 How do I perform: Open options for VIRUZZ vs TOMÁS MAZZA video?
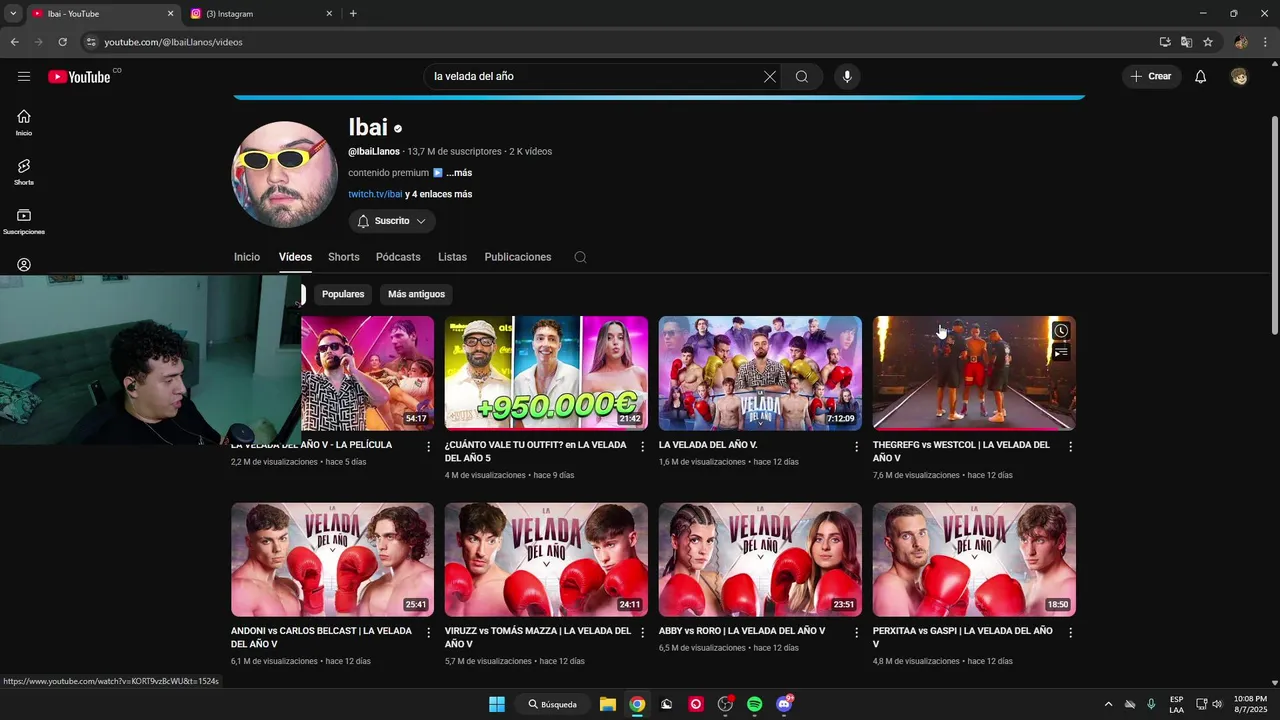click(x=643, y=632)
